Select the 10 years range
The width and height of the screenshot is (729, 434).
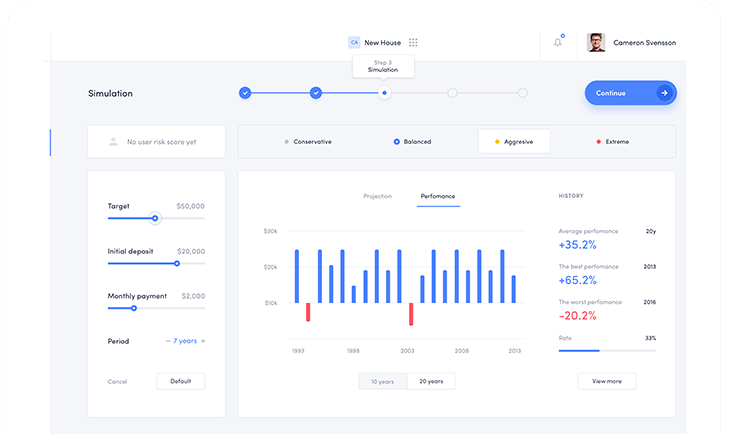tap(382, 381)
